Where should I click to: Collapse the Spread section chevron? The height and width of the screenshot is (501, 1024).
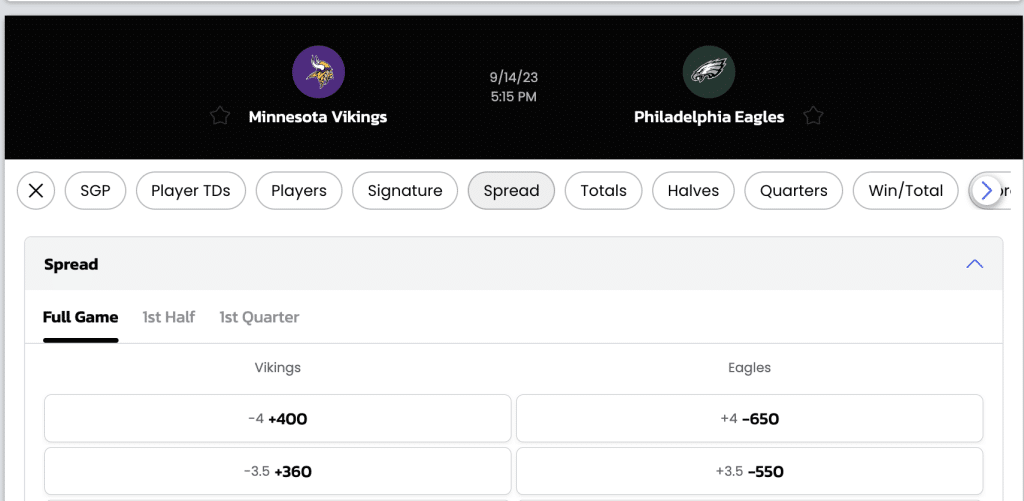[x=974, y=264]
